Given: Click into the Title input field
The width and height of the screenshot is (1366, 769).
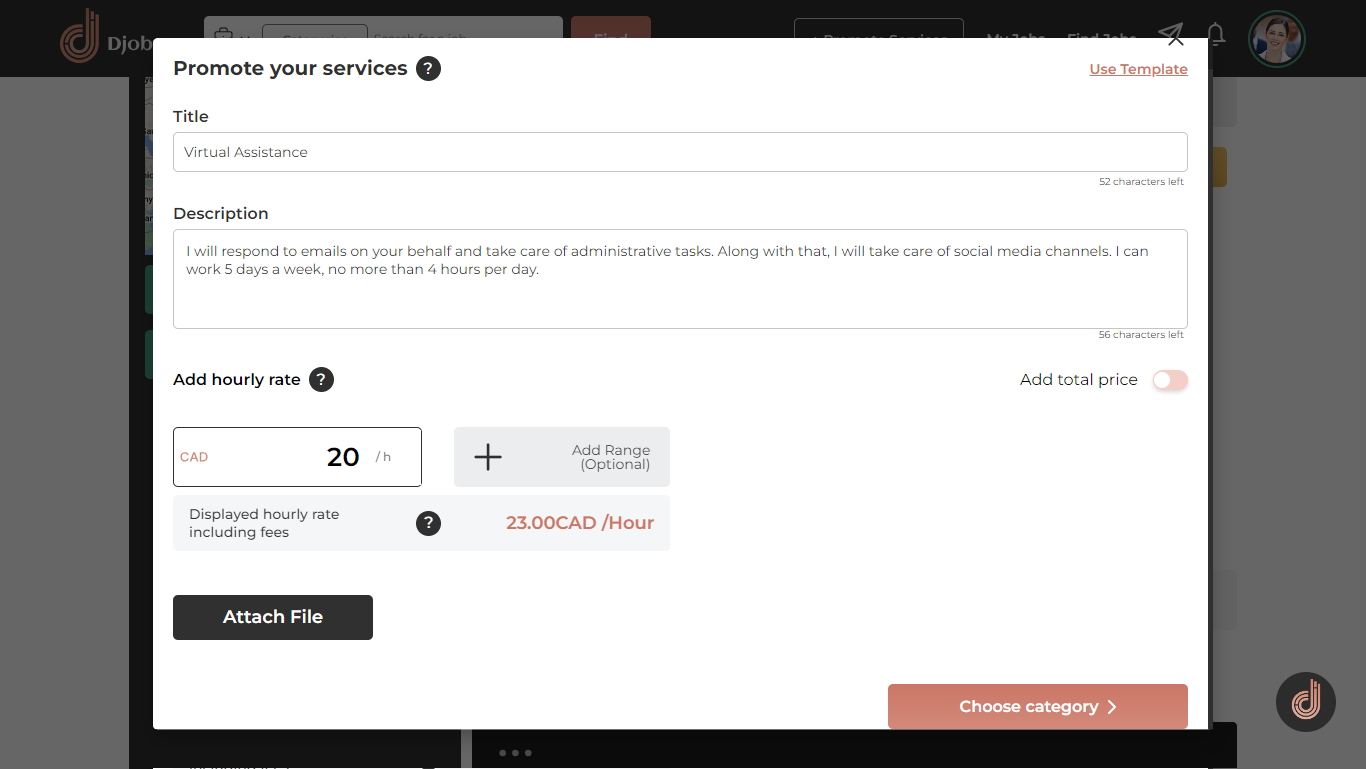Looking at the screenshot, I should point(680,152).
